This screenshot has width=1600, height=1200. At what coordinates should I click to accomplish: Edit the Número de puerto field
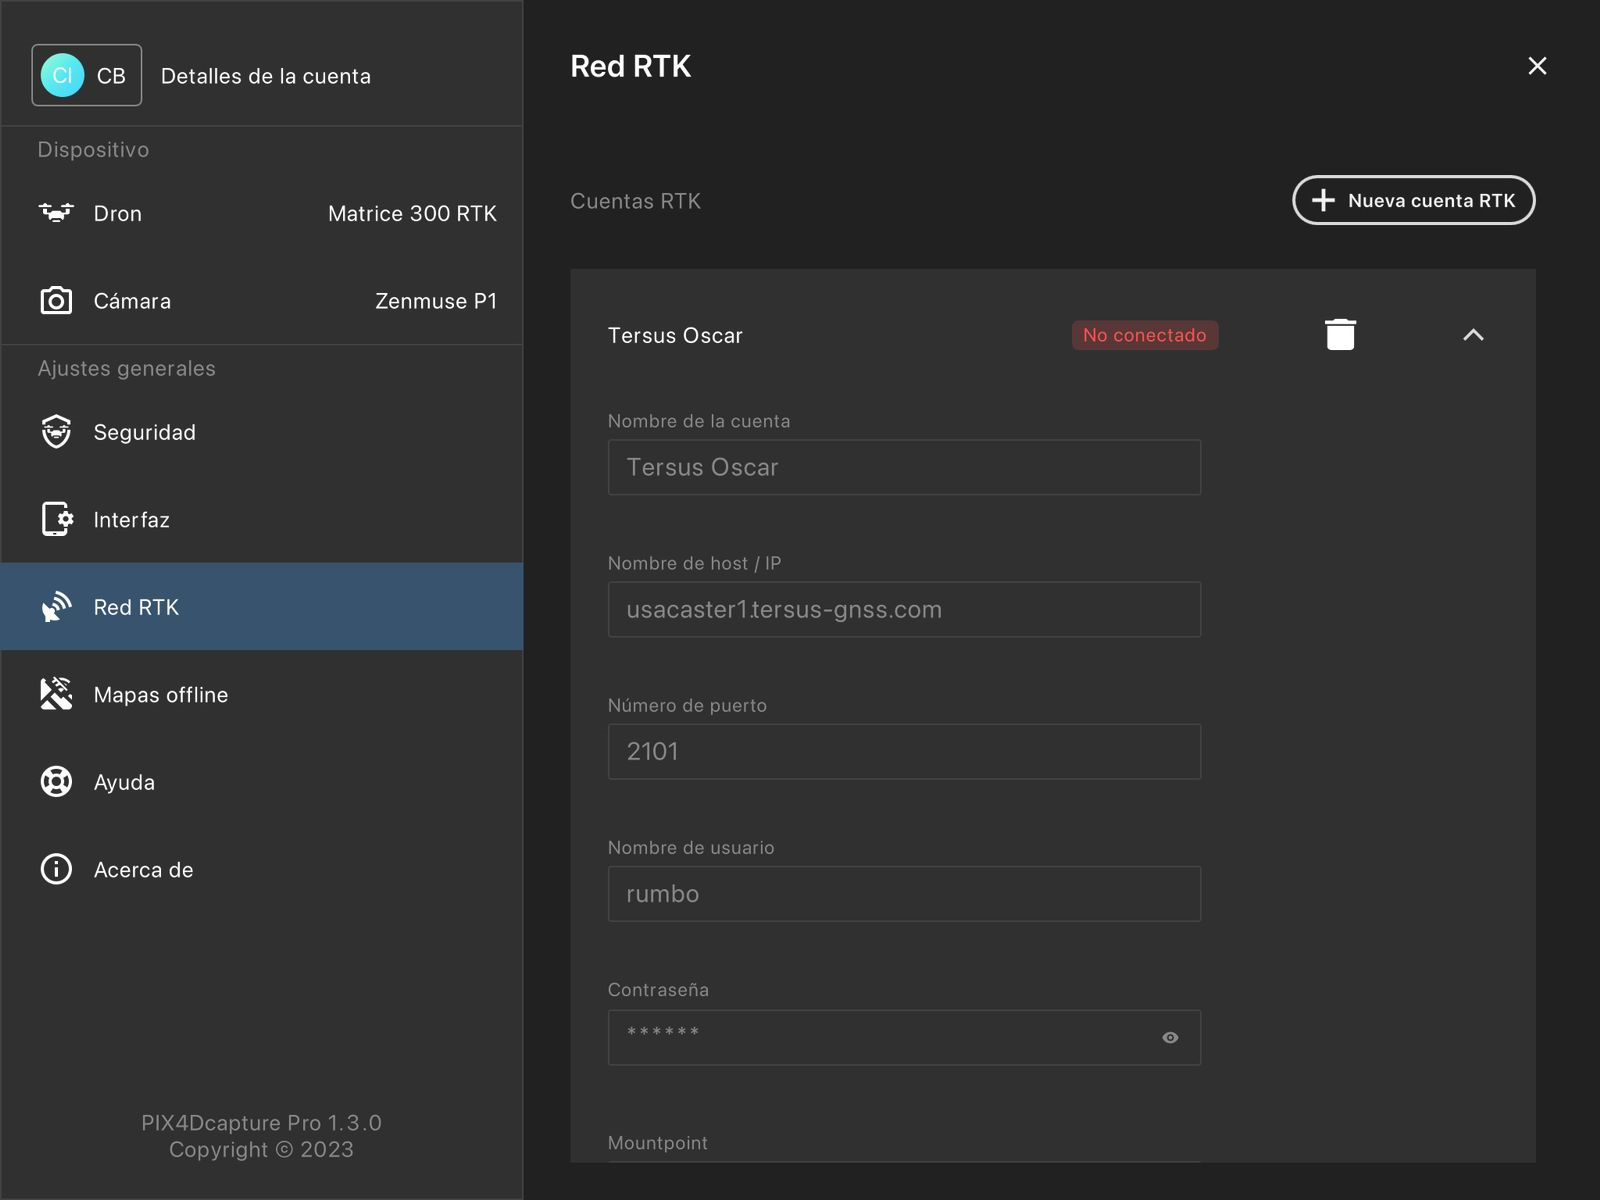(x=904, y=751)
